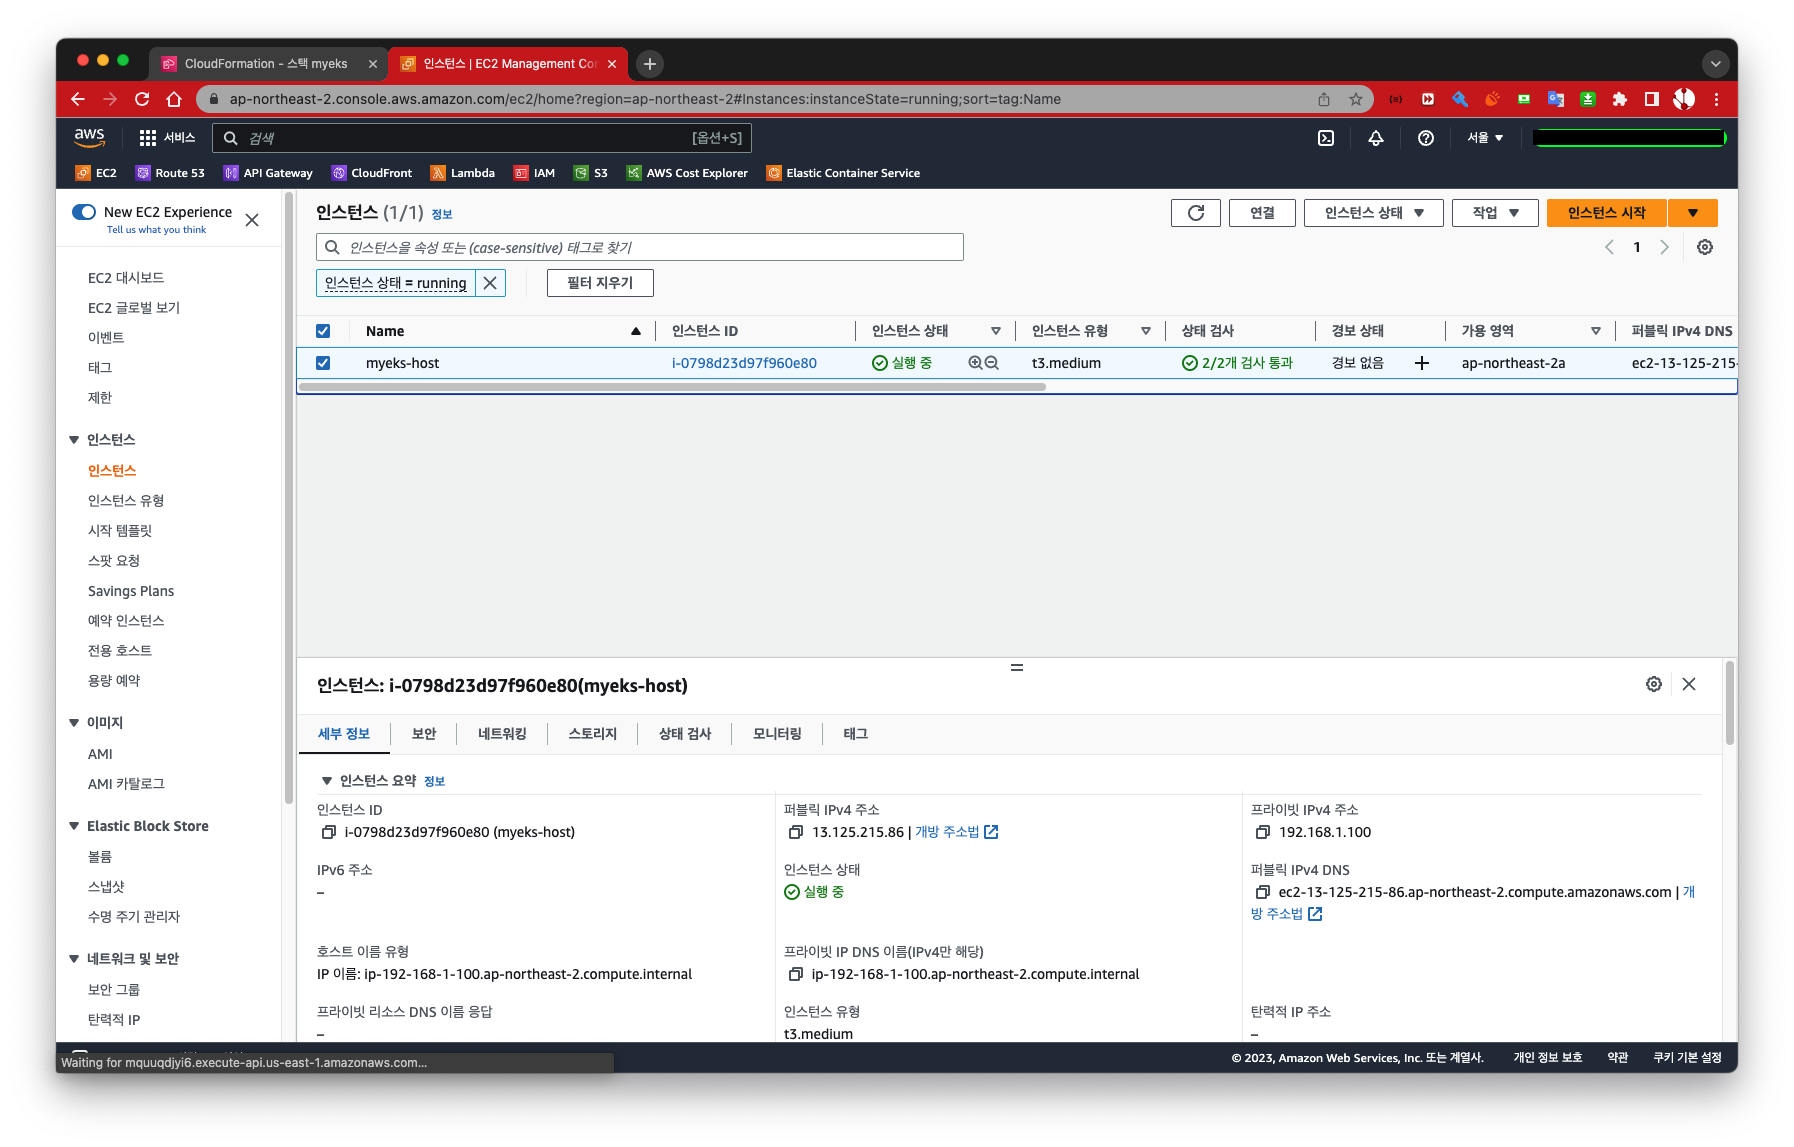
Task: Collapse the 인스턴스 sidebar section
Action: click(x=74, y=440)
